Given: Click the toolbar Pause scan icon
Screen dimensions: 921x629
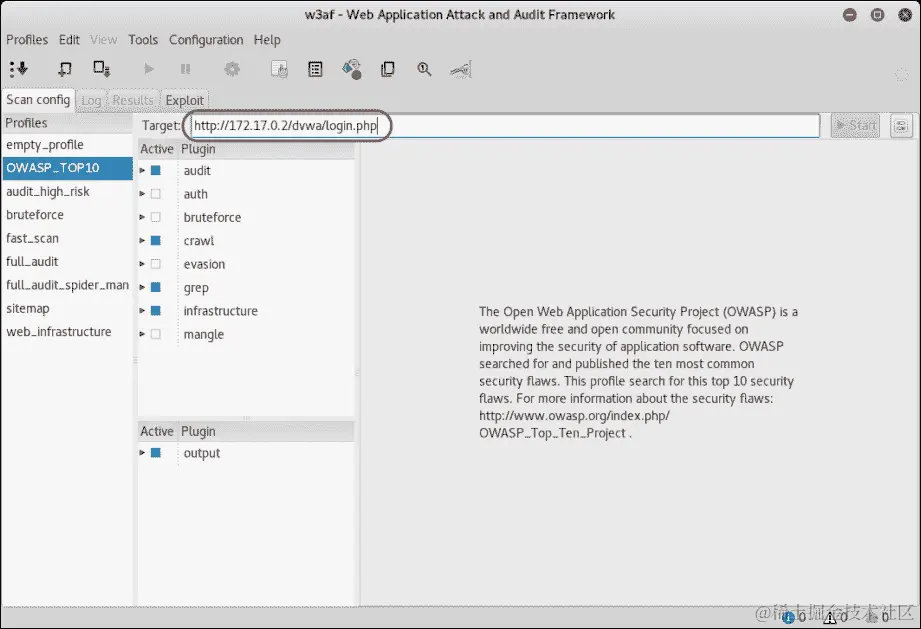Looking at the screenshot, I should [x=185, y=69].
